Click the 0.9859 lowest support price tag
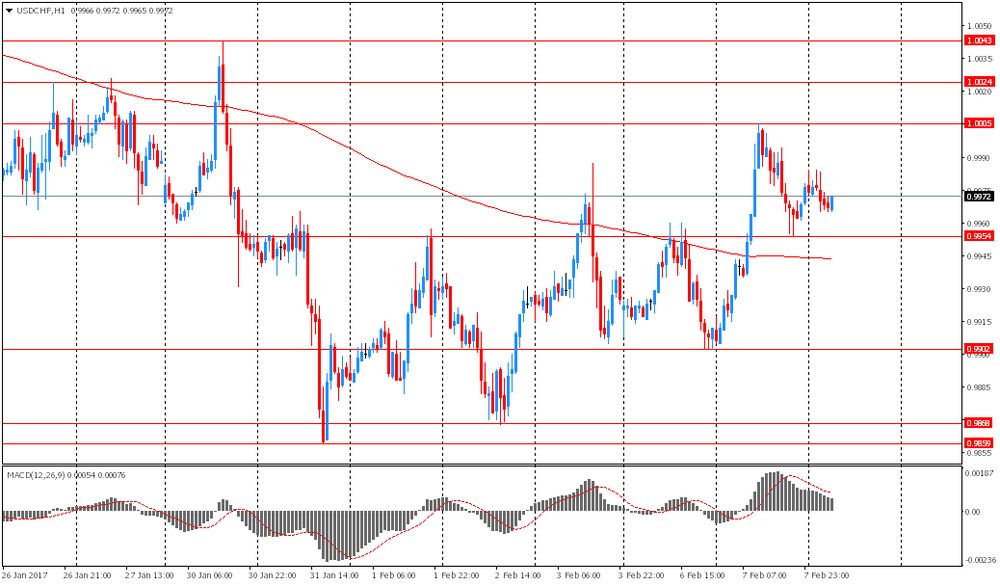This screenshot has height=586, width=1000. tap(979, 443)
